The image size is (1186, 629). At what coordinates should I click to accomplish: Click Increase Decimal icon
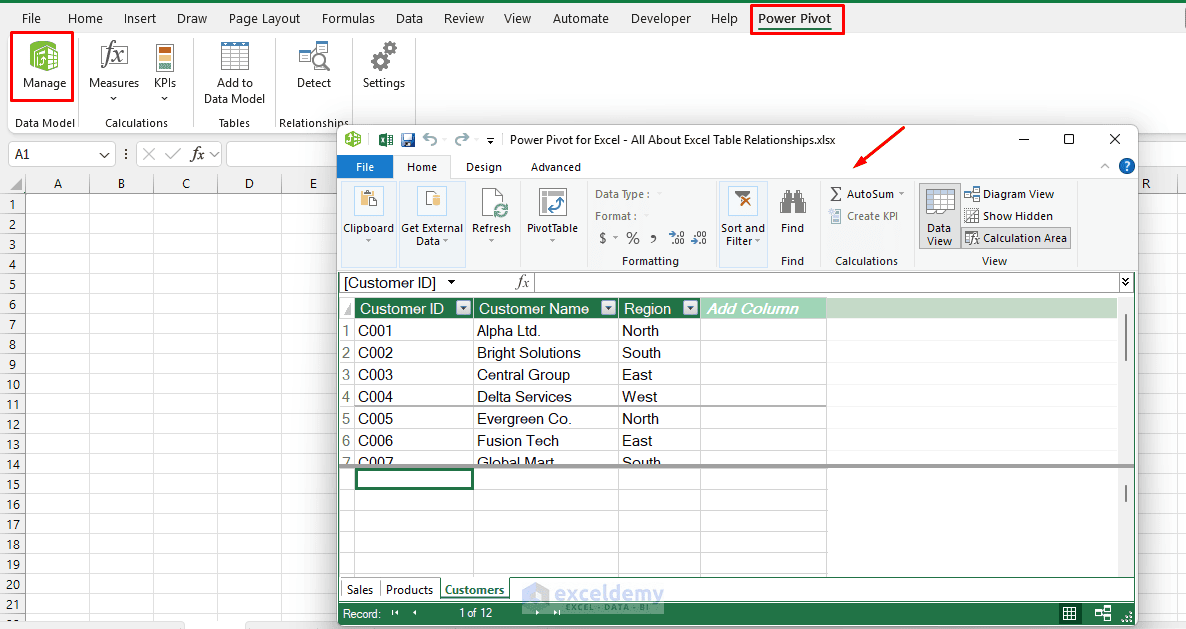[677, 238]
